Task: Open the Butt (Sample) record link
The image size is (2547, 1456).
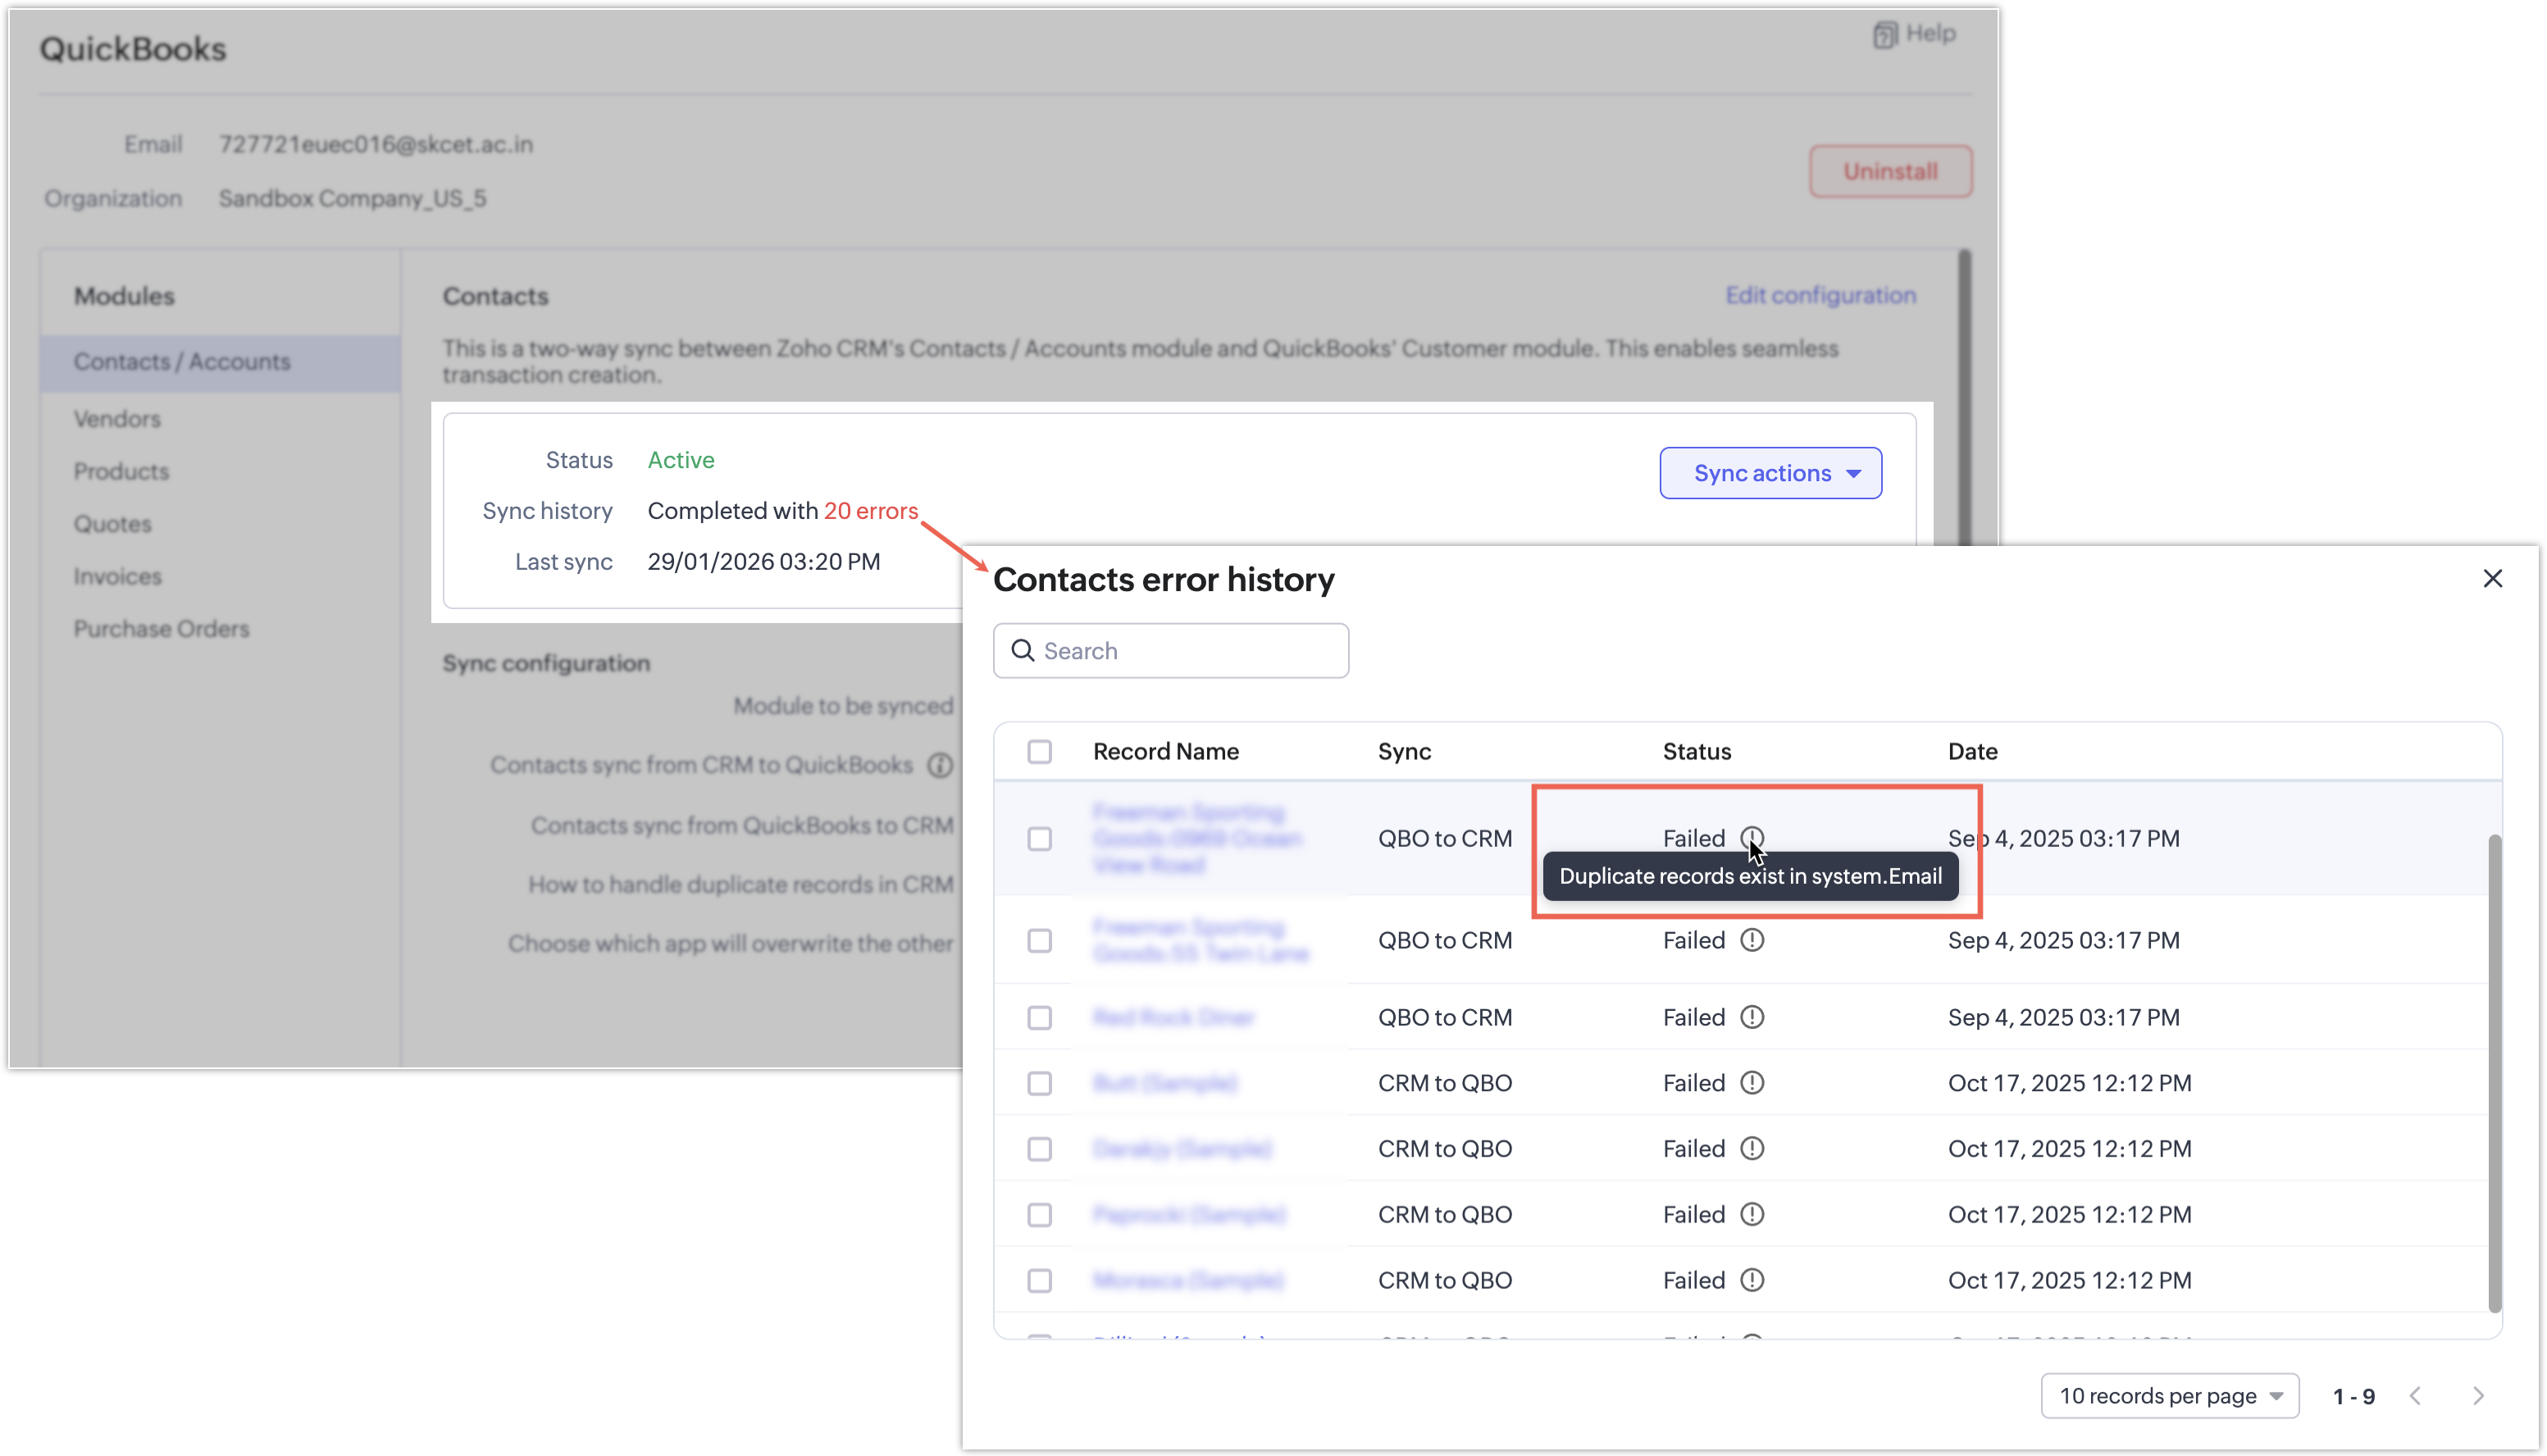Action: (x=1165, y=1083)
